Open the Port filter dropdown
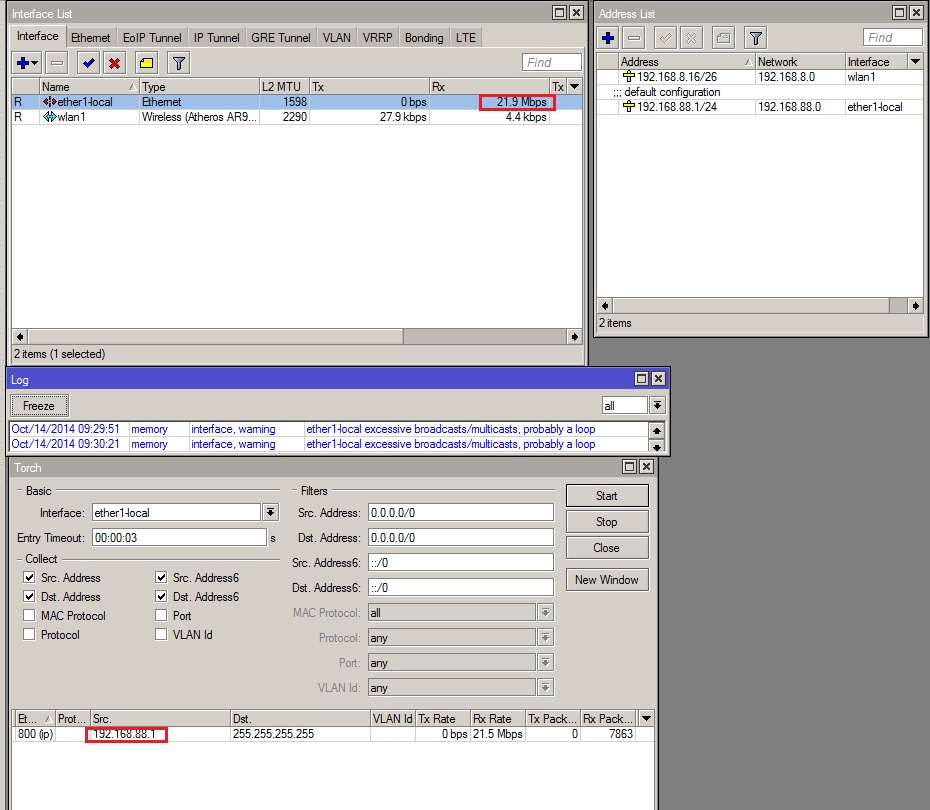This screenshot has height=810, width=930. pyautogui.click(x=546, y=662)
